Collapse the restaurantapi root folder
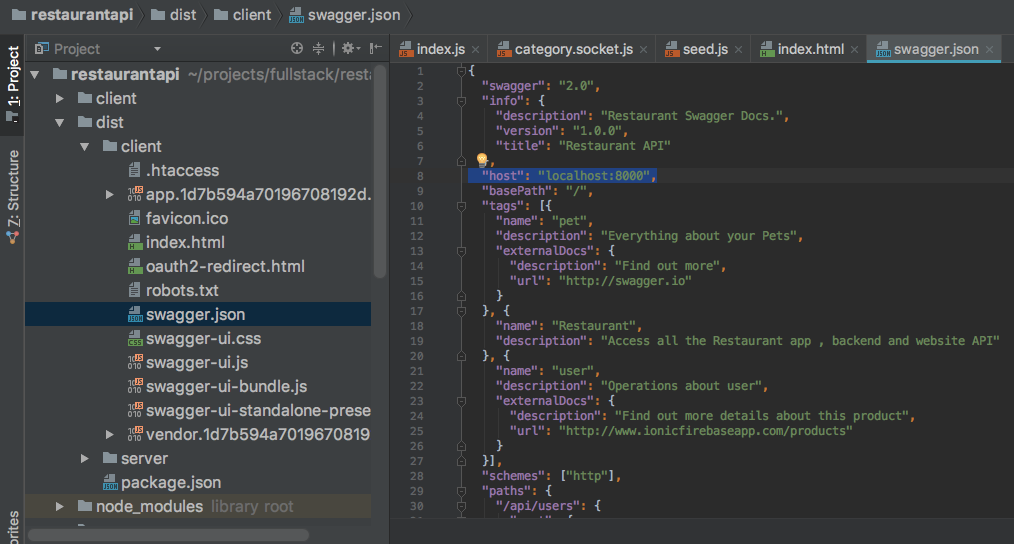Screen dimensions: 1014x544 (35, 74)
